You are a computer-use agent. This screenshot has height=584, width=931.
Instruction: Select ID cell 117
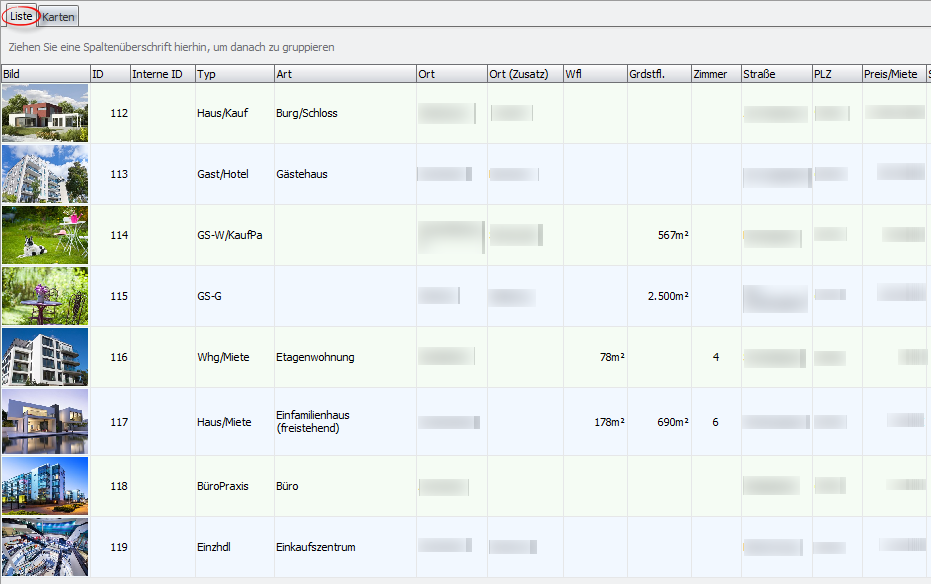(110, 422)
